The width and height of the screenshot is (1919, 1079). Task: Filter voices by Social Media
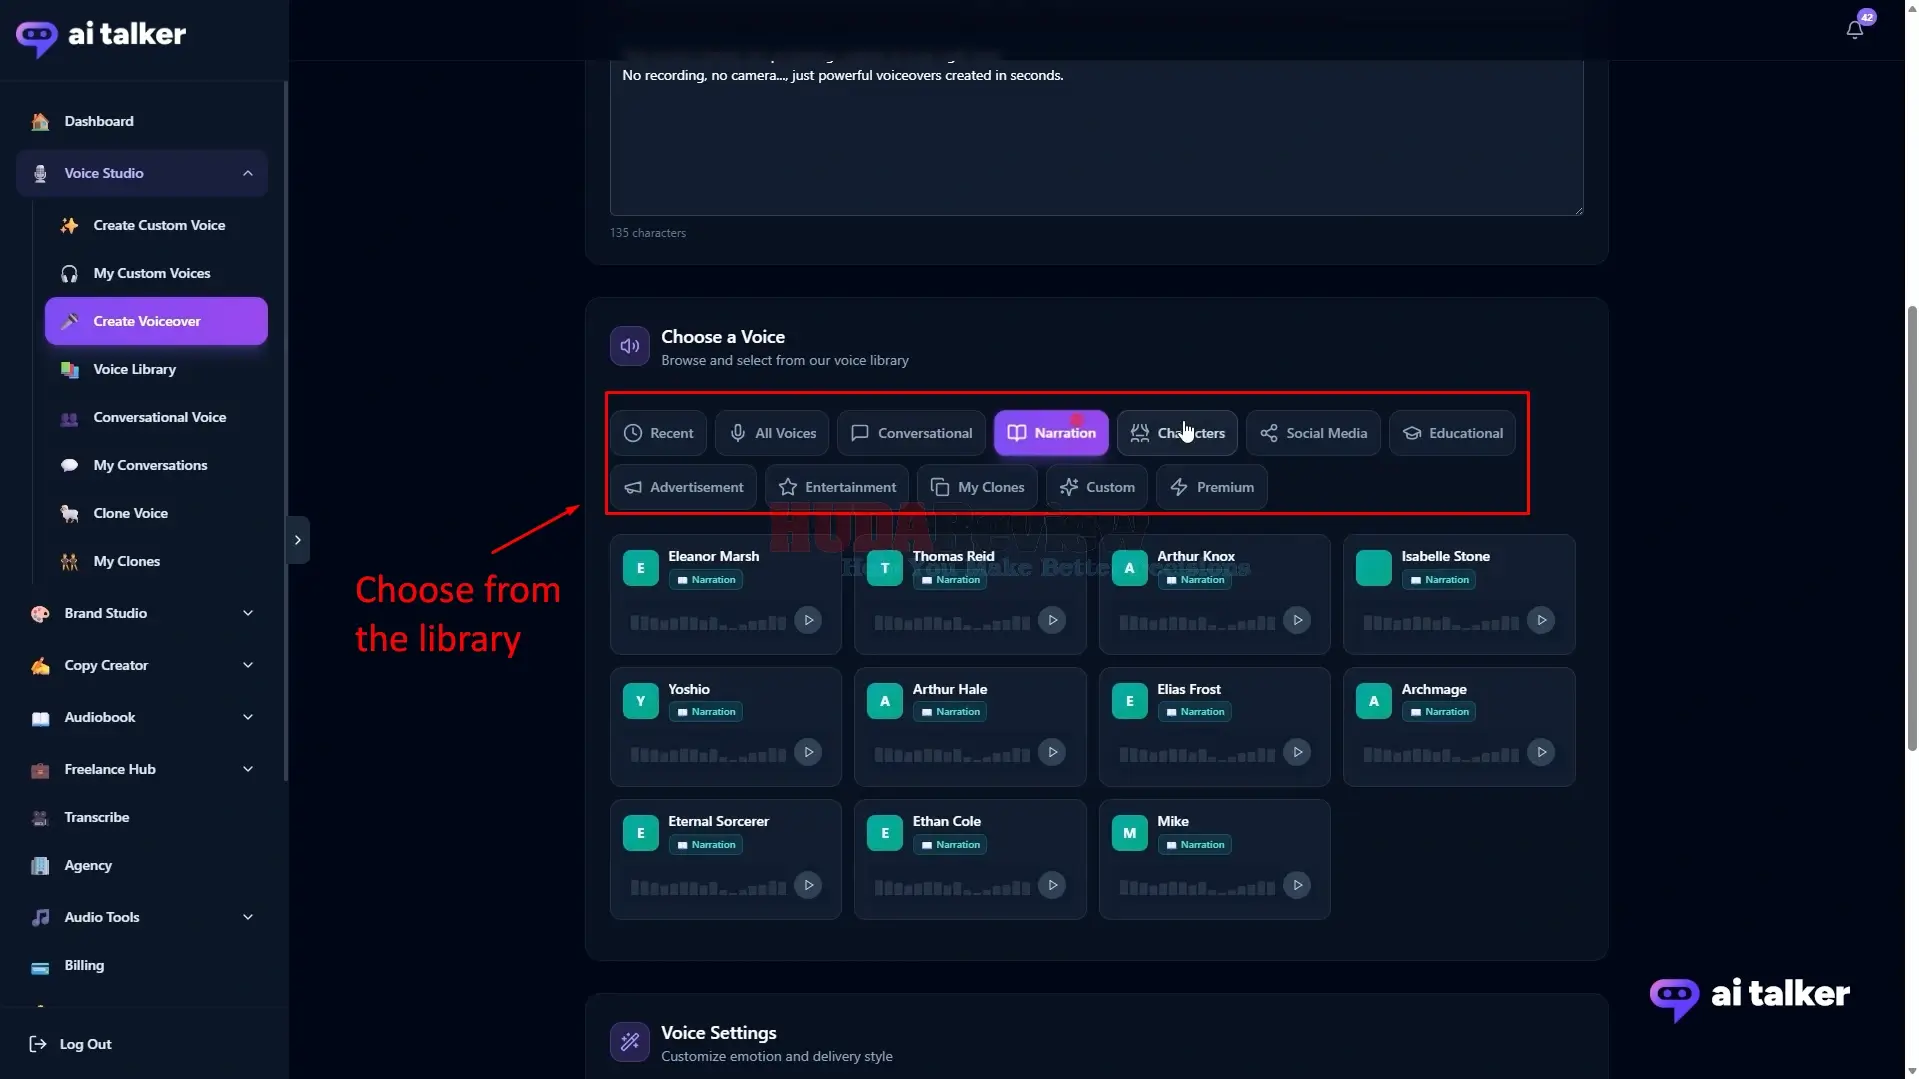[x=1313, y=433]
